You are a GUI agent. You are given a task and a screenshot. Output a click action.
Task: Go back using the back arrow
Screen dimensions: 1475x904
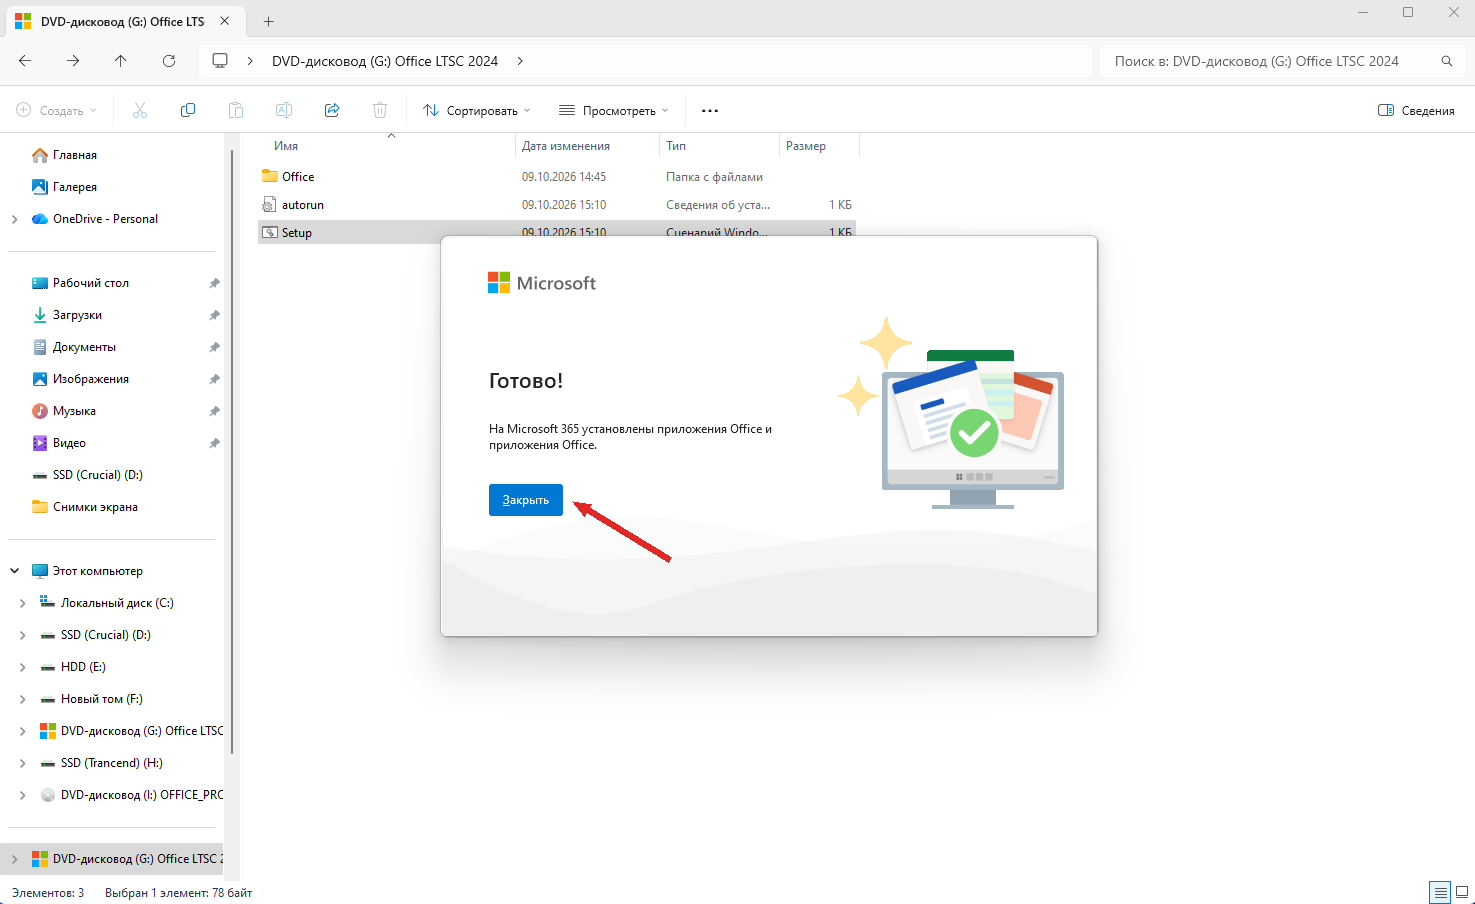[x=25, y=61]
